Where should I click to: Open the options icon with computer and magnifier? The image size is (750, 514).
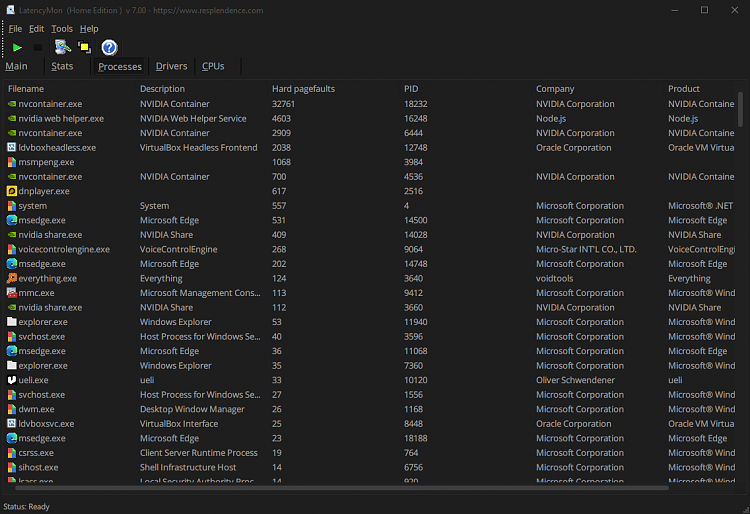pyautogui.click(x=62, y=47)
